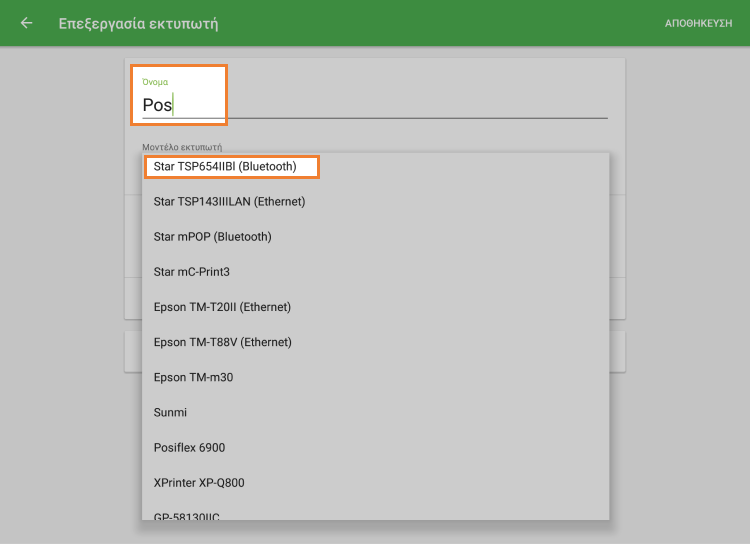Pick Epson TM-m30 from the list

point(193,377)
